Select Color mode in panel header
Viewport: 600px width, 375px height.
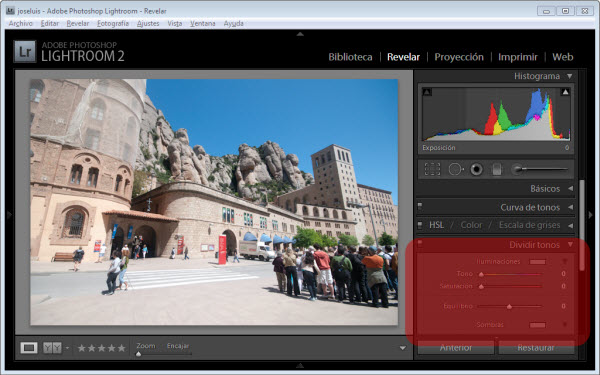pos(471,225)
